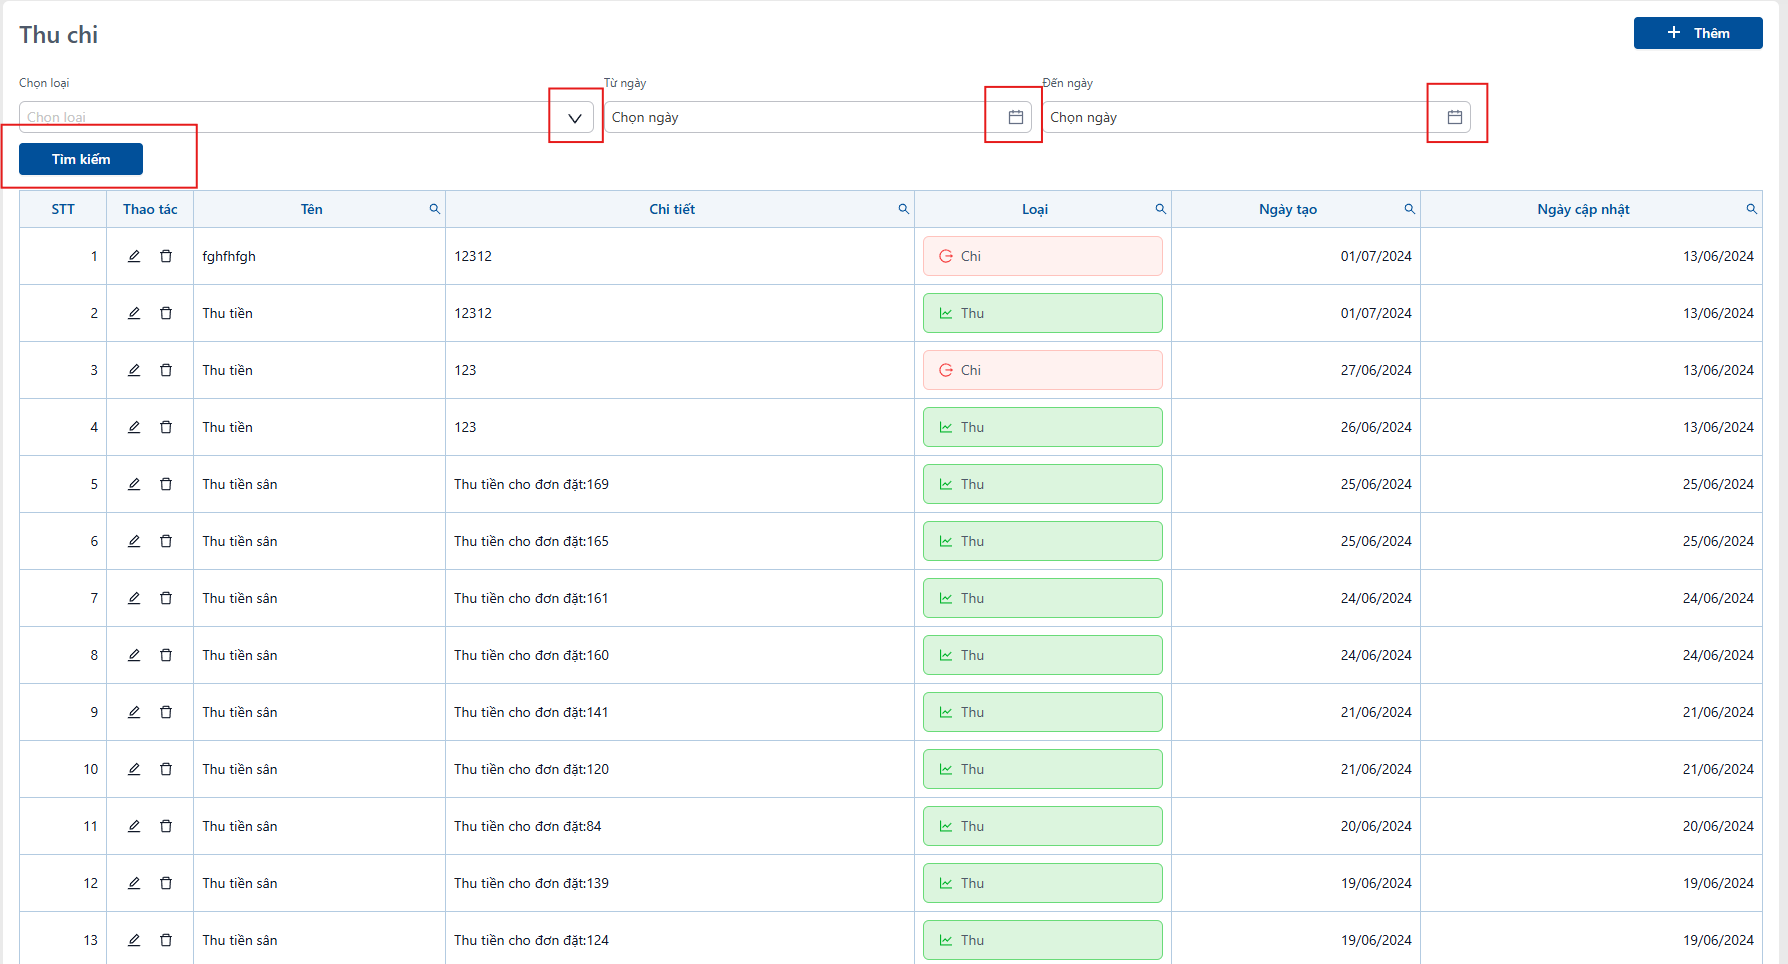1788x964 pixels.
Task: Trash icon for row 13
Action: tap(166, 940)
